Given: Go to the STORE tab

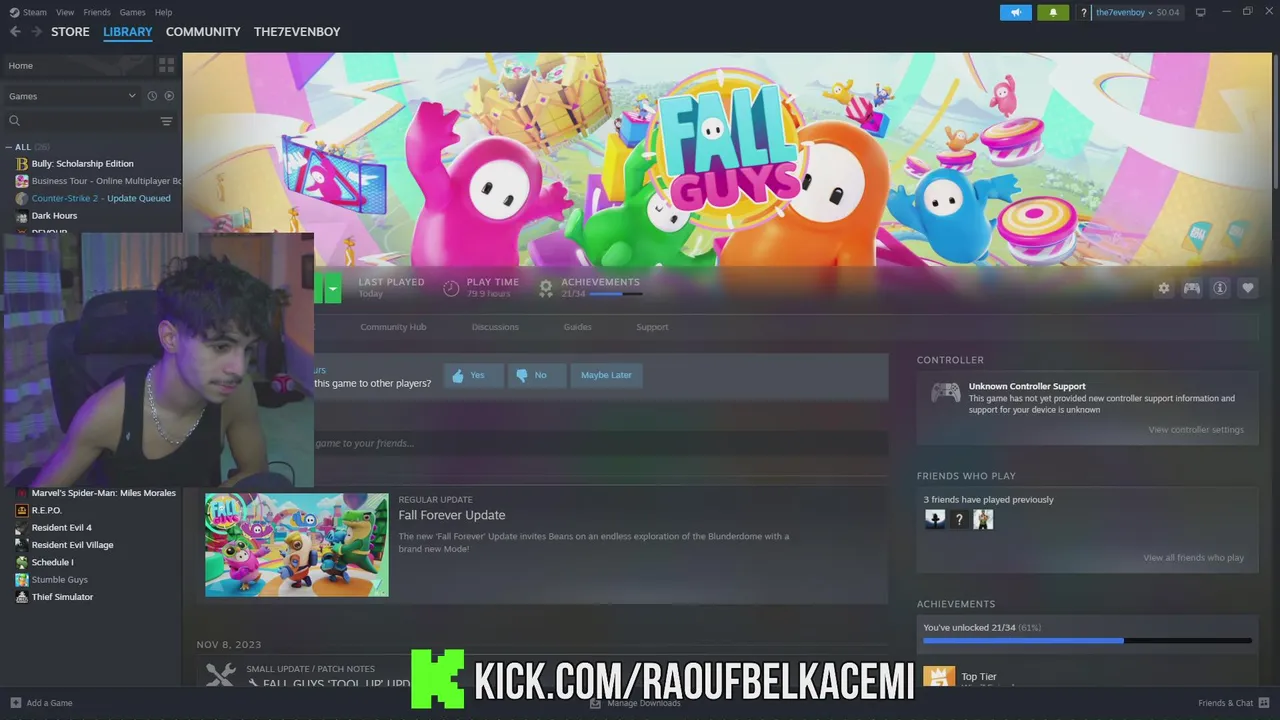Looking at the screenshot, I should 70,32.
